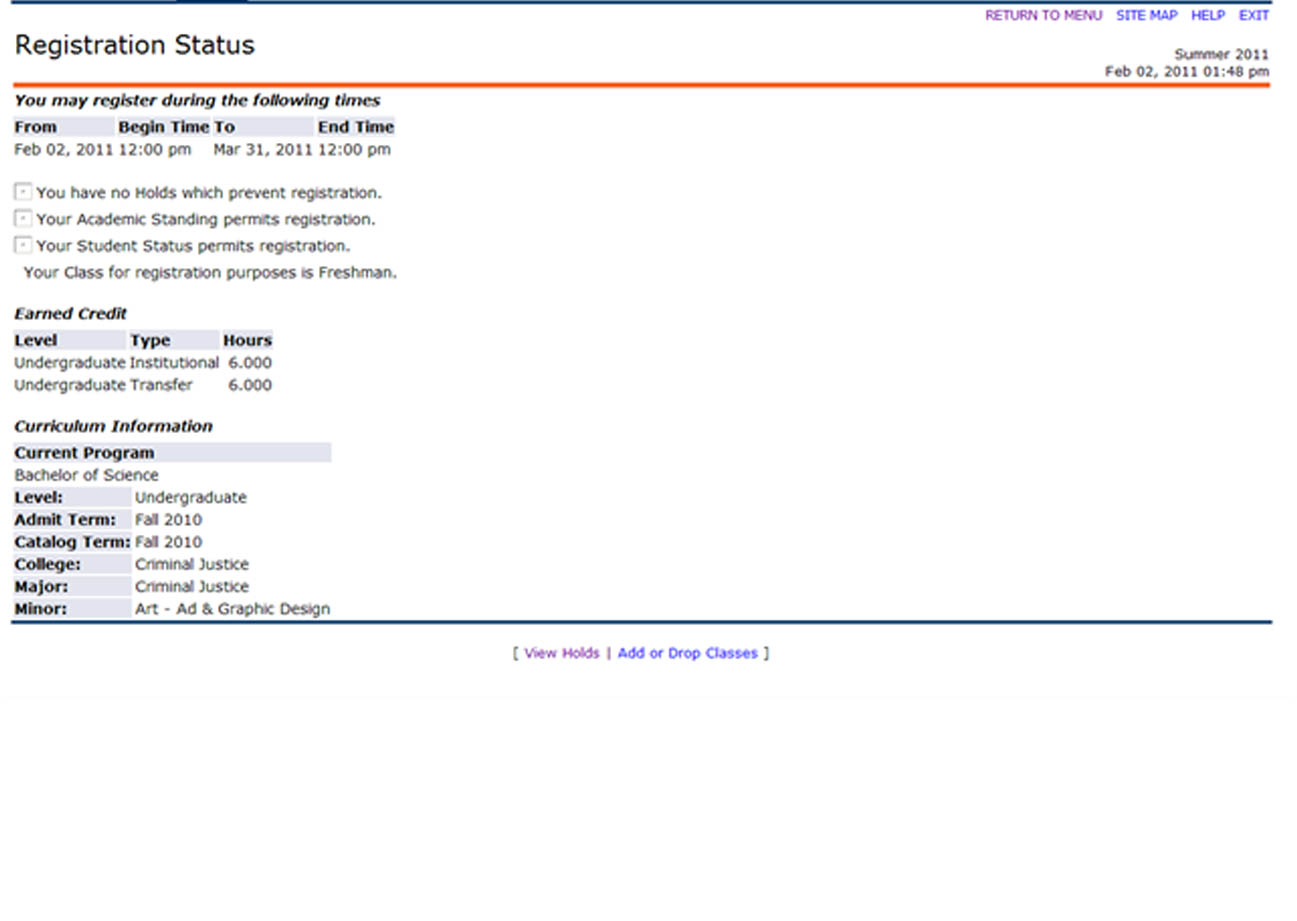Select the Curriculum Information section heading

(113, 426)
